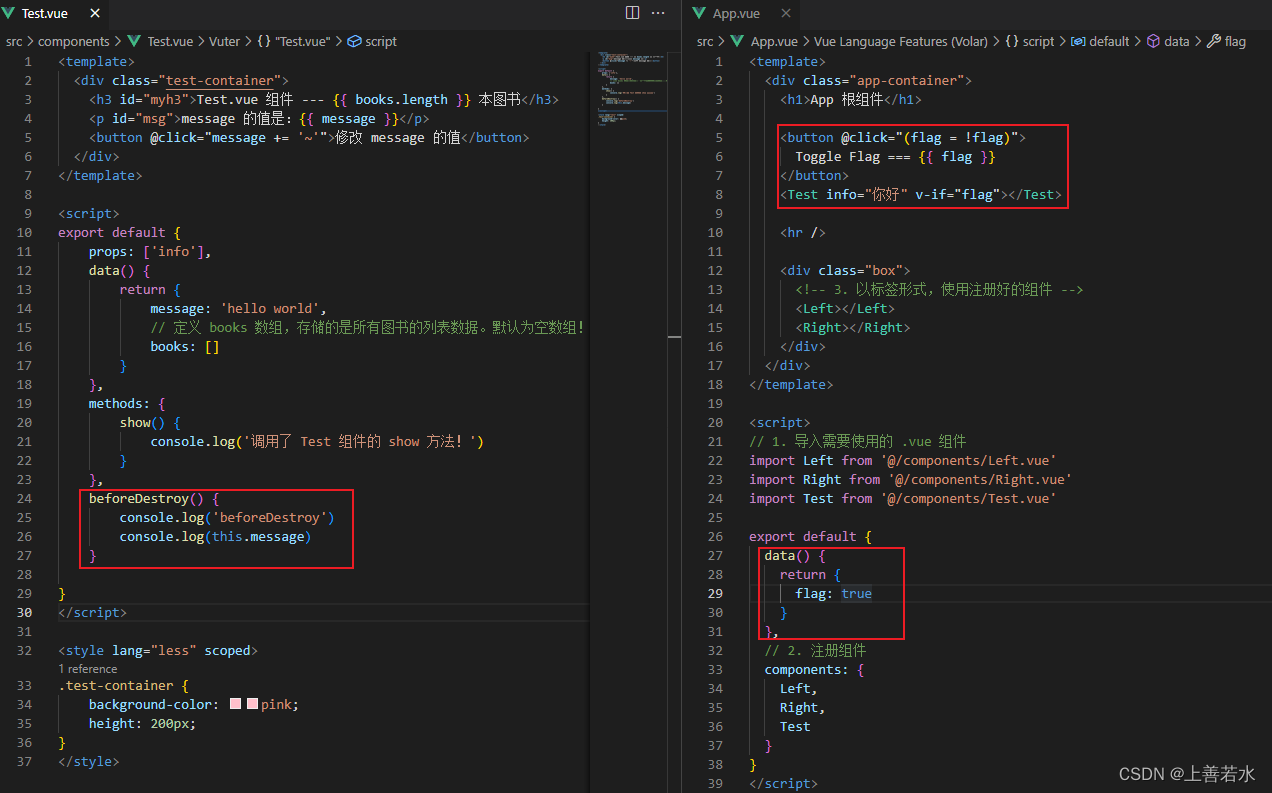Click the data cube icon in the App.vue breadcrumbs

click(x=1153, y=42)
